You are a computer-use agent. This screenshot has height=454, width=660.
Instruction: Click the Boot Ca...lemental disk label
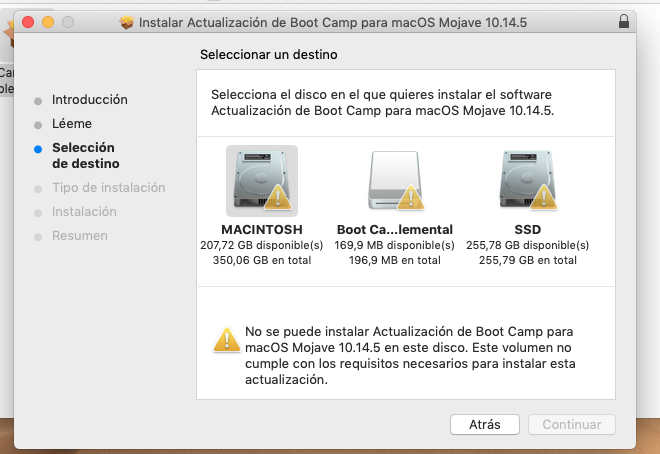point(395,228)
